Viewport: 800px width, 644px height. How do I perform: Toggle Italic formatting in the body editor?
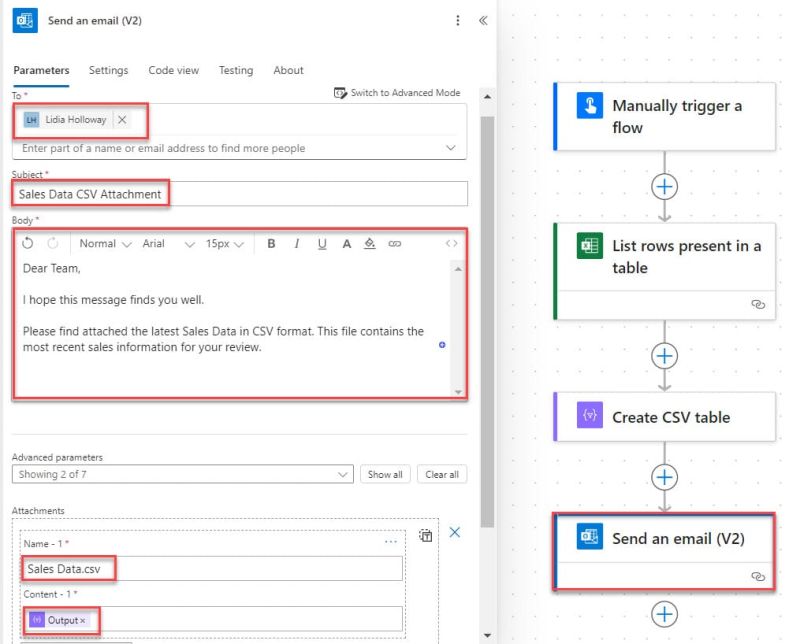click(296, 243)
